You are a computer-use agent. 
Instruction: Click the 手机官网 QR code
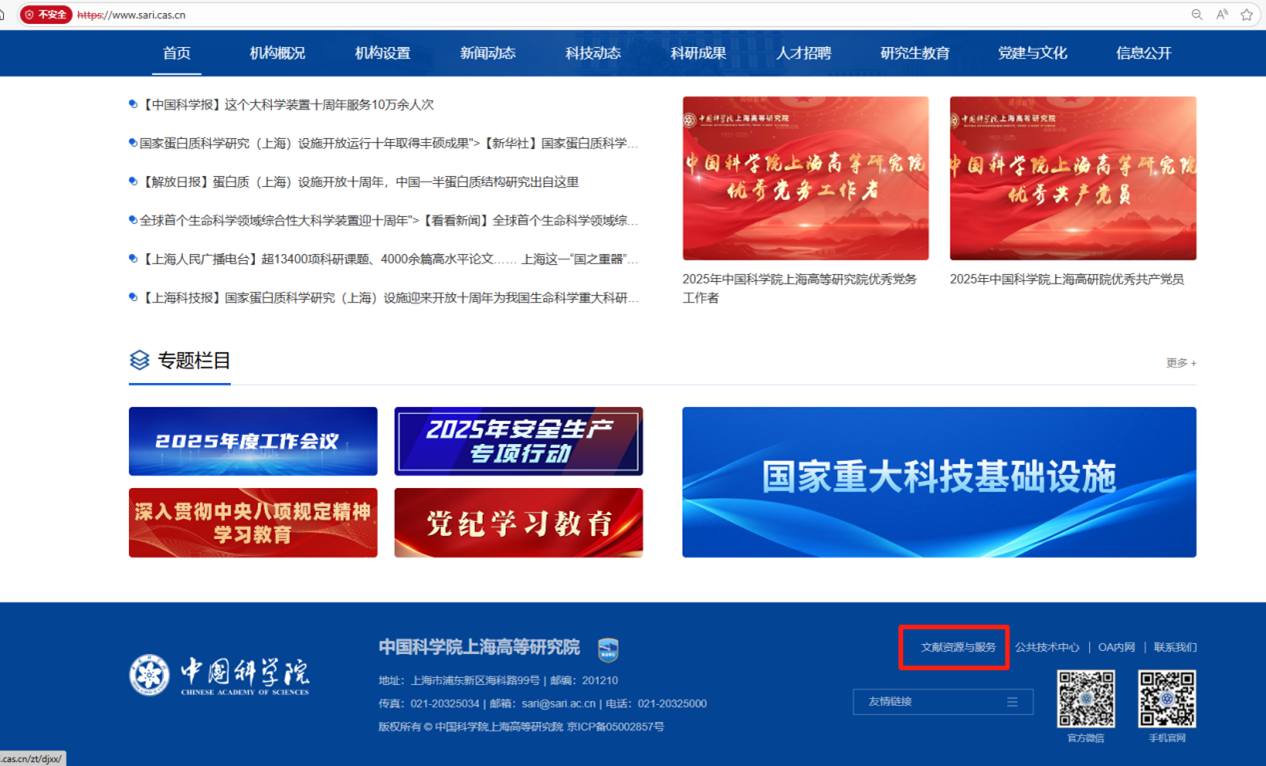coord(1167,699)
